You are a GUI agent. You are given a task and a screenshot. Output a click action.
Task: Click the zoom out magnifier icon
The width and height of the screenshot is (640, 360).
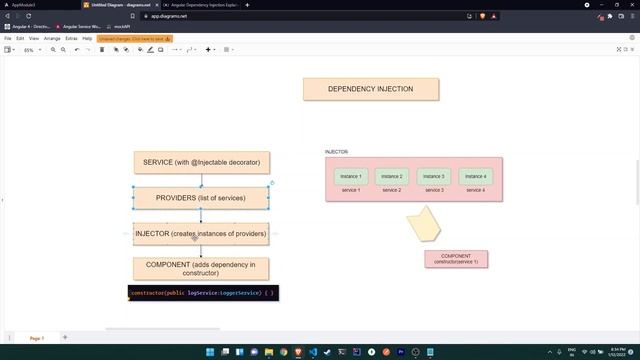coord(63,50)
